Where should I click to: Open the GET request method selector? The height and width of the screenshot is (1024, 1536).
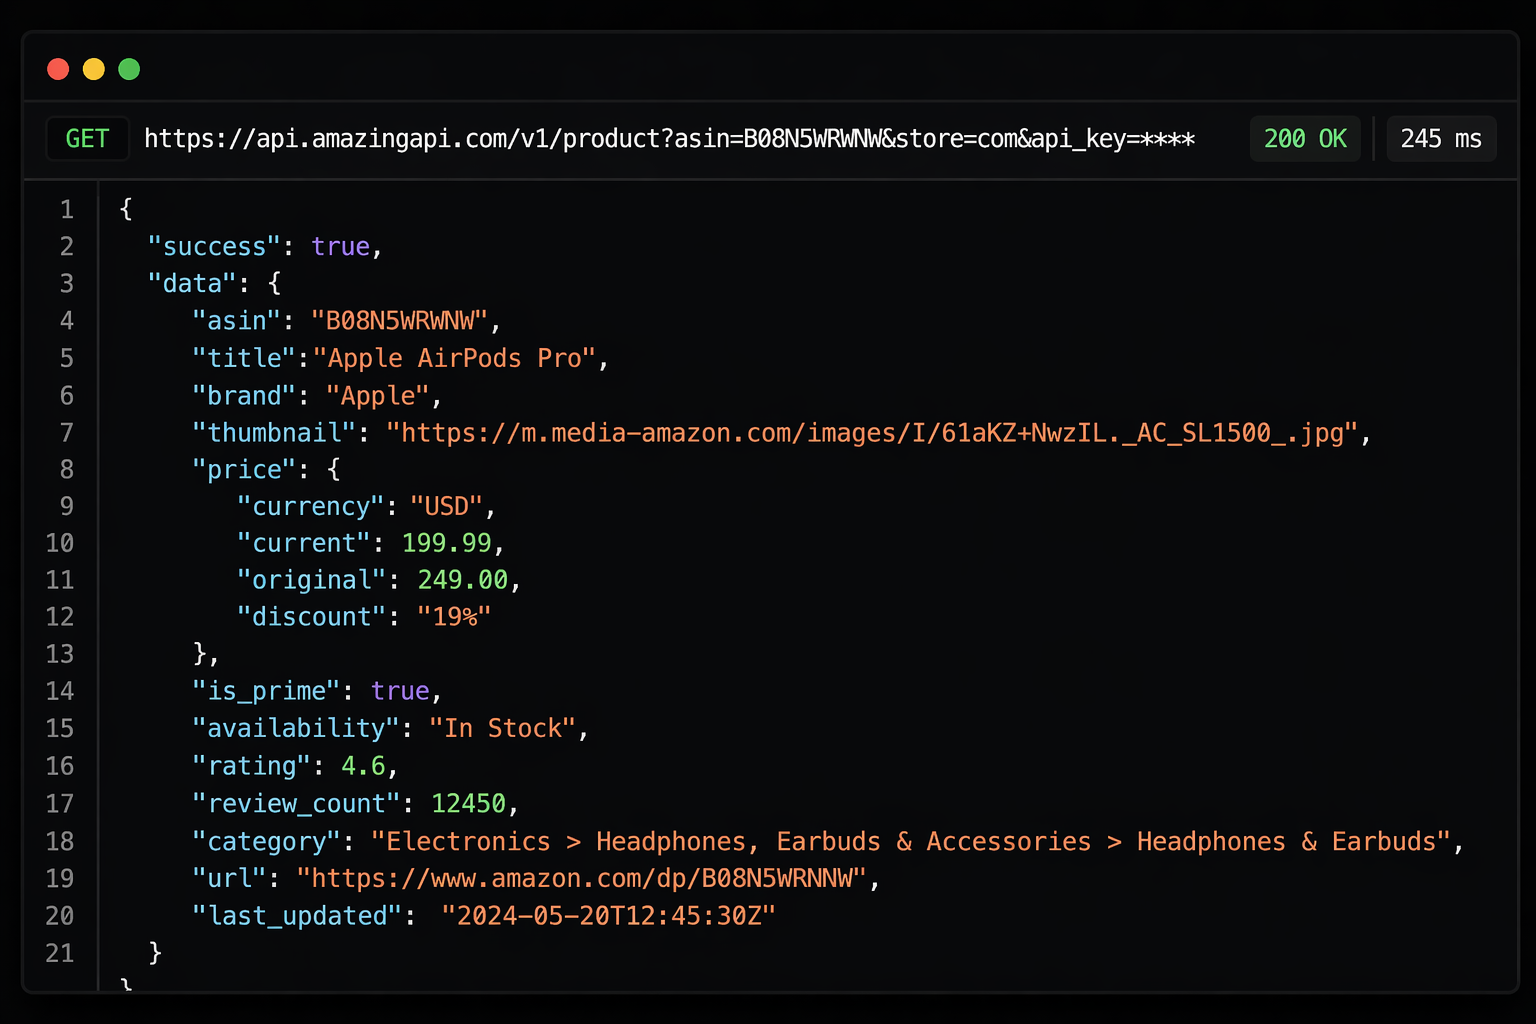point(87,139)
